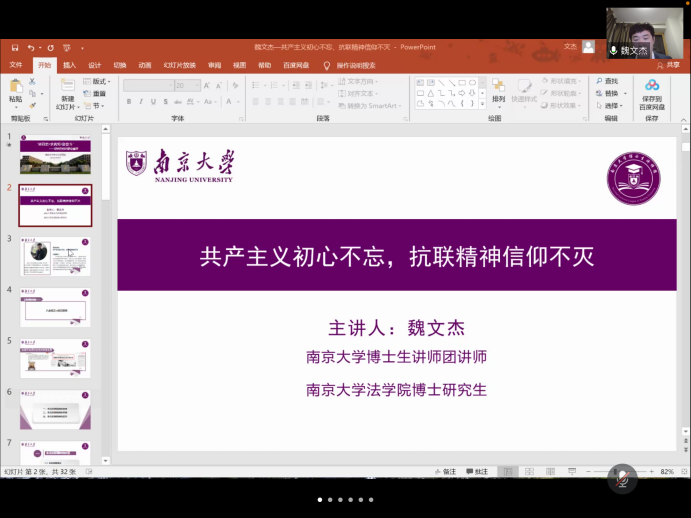Select slide 3 thumbnail in slide panel
Image resolution: width=691 pixels, height=518 pixels.
click(55, 256)
